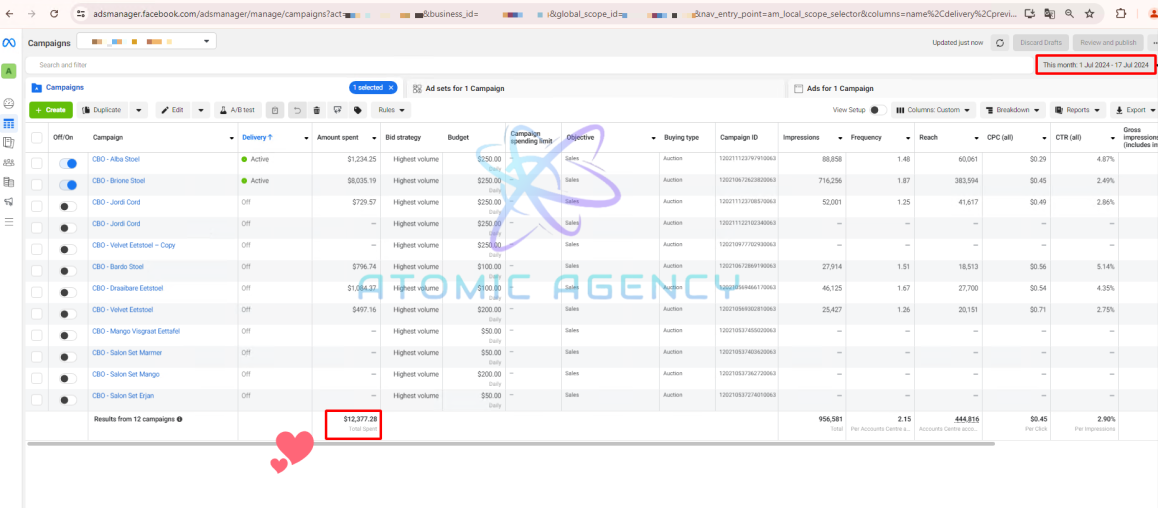The image size is (1158, 508).
Task: Switch to Ads for 1 Campaign tab
Action: 840,89
